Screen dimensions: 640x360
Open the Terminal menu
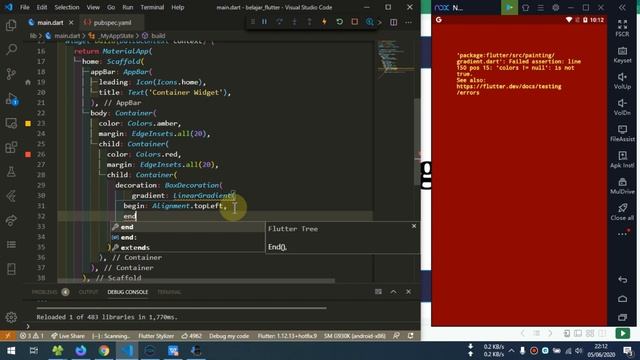click(x=152, y=7)
